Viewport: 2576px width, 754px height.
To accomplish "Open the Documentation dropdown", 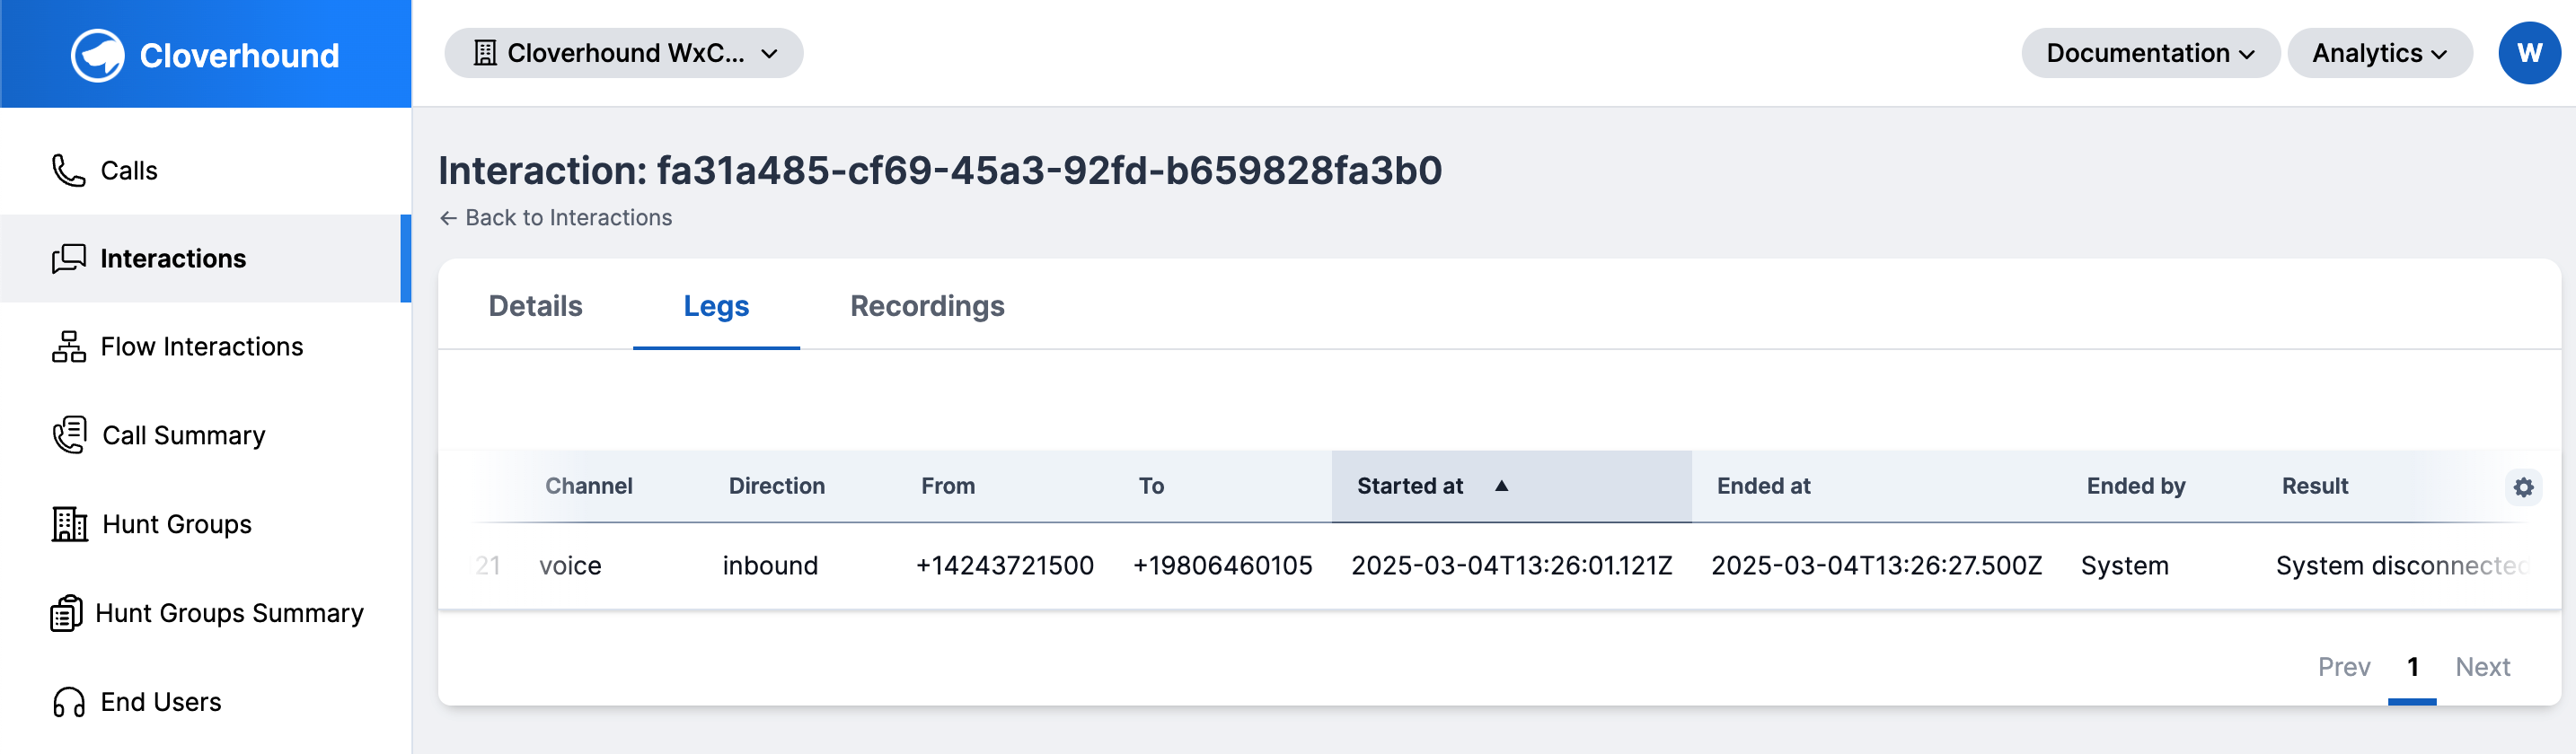I will (x=2150, y=53).
